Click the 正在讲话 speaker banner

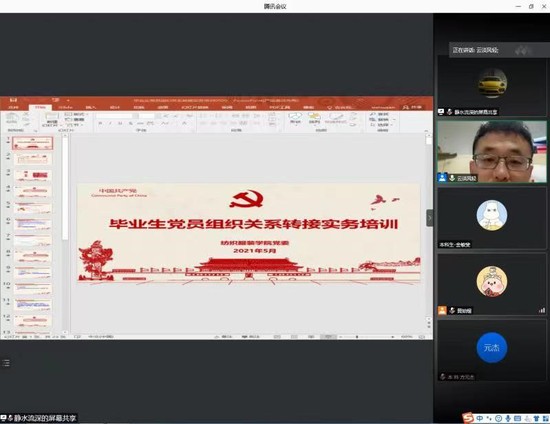499,50
